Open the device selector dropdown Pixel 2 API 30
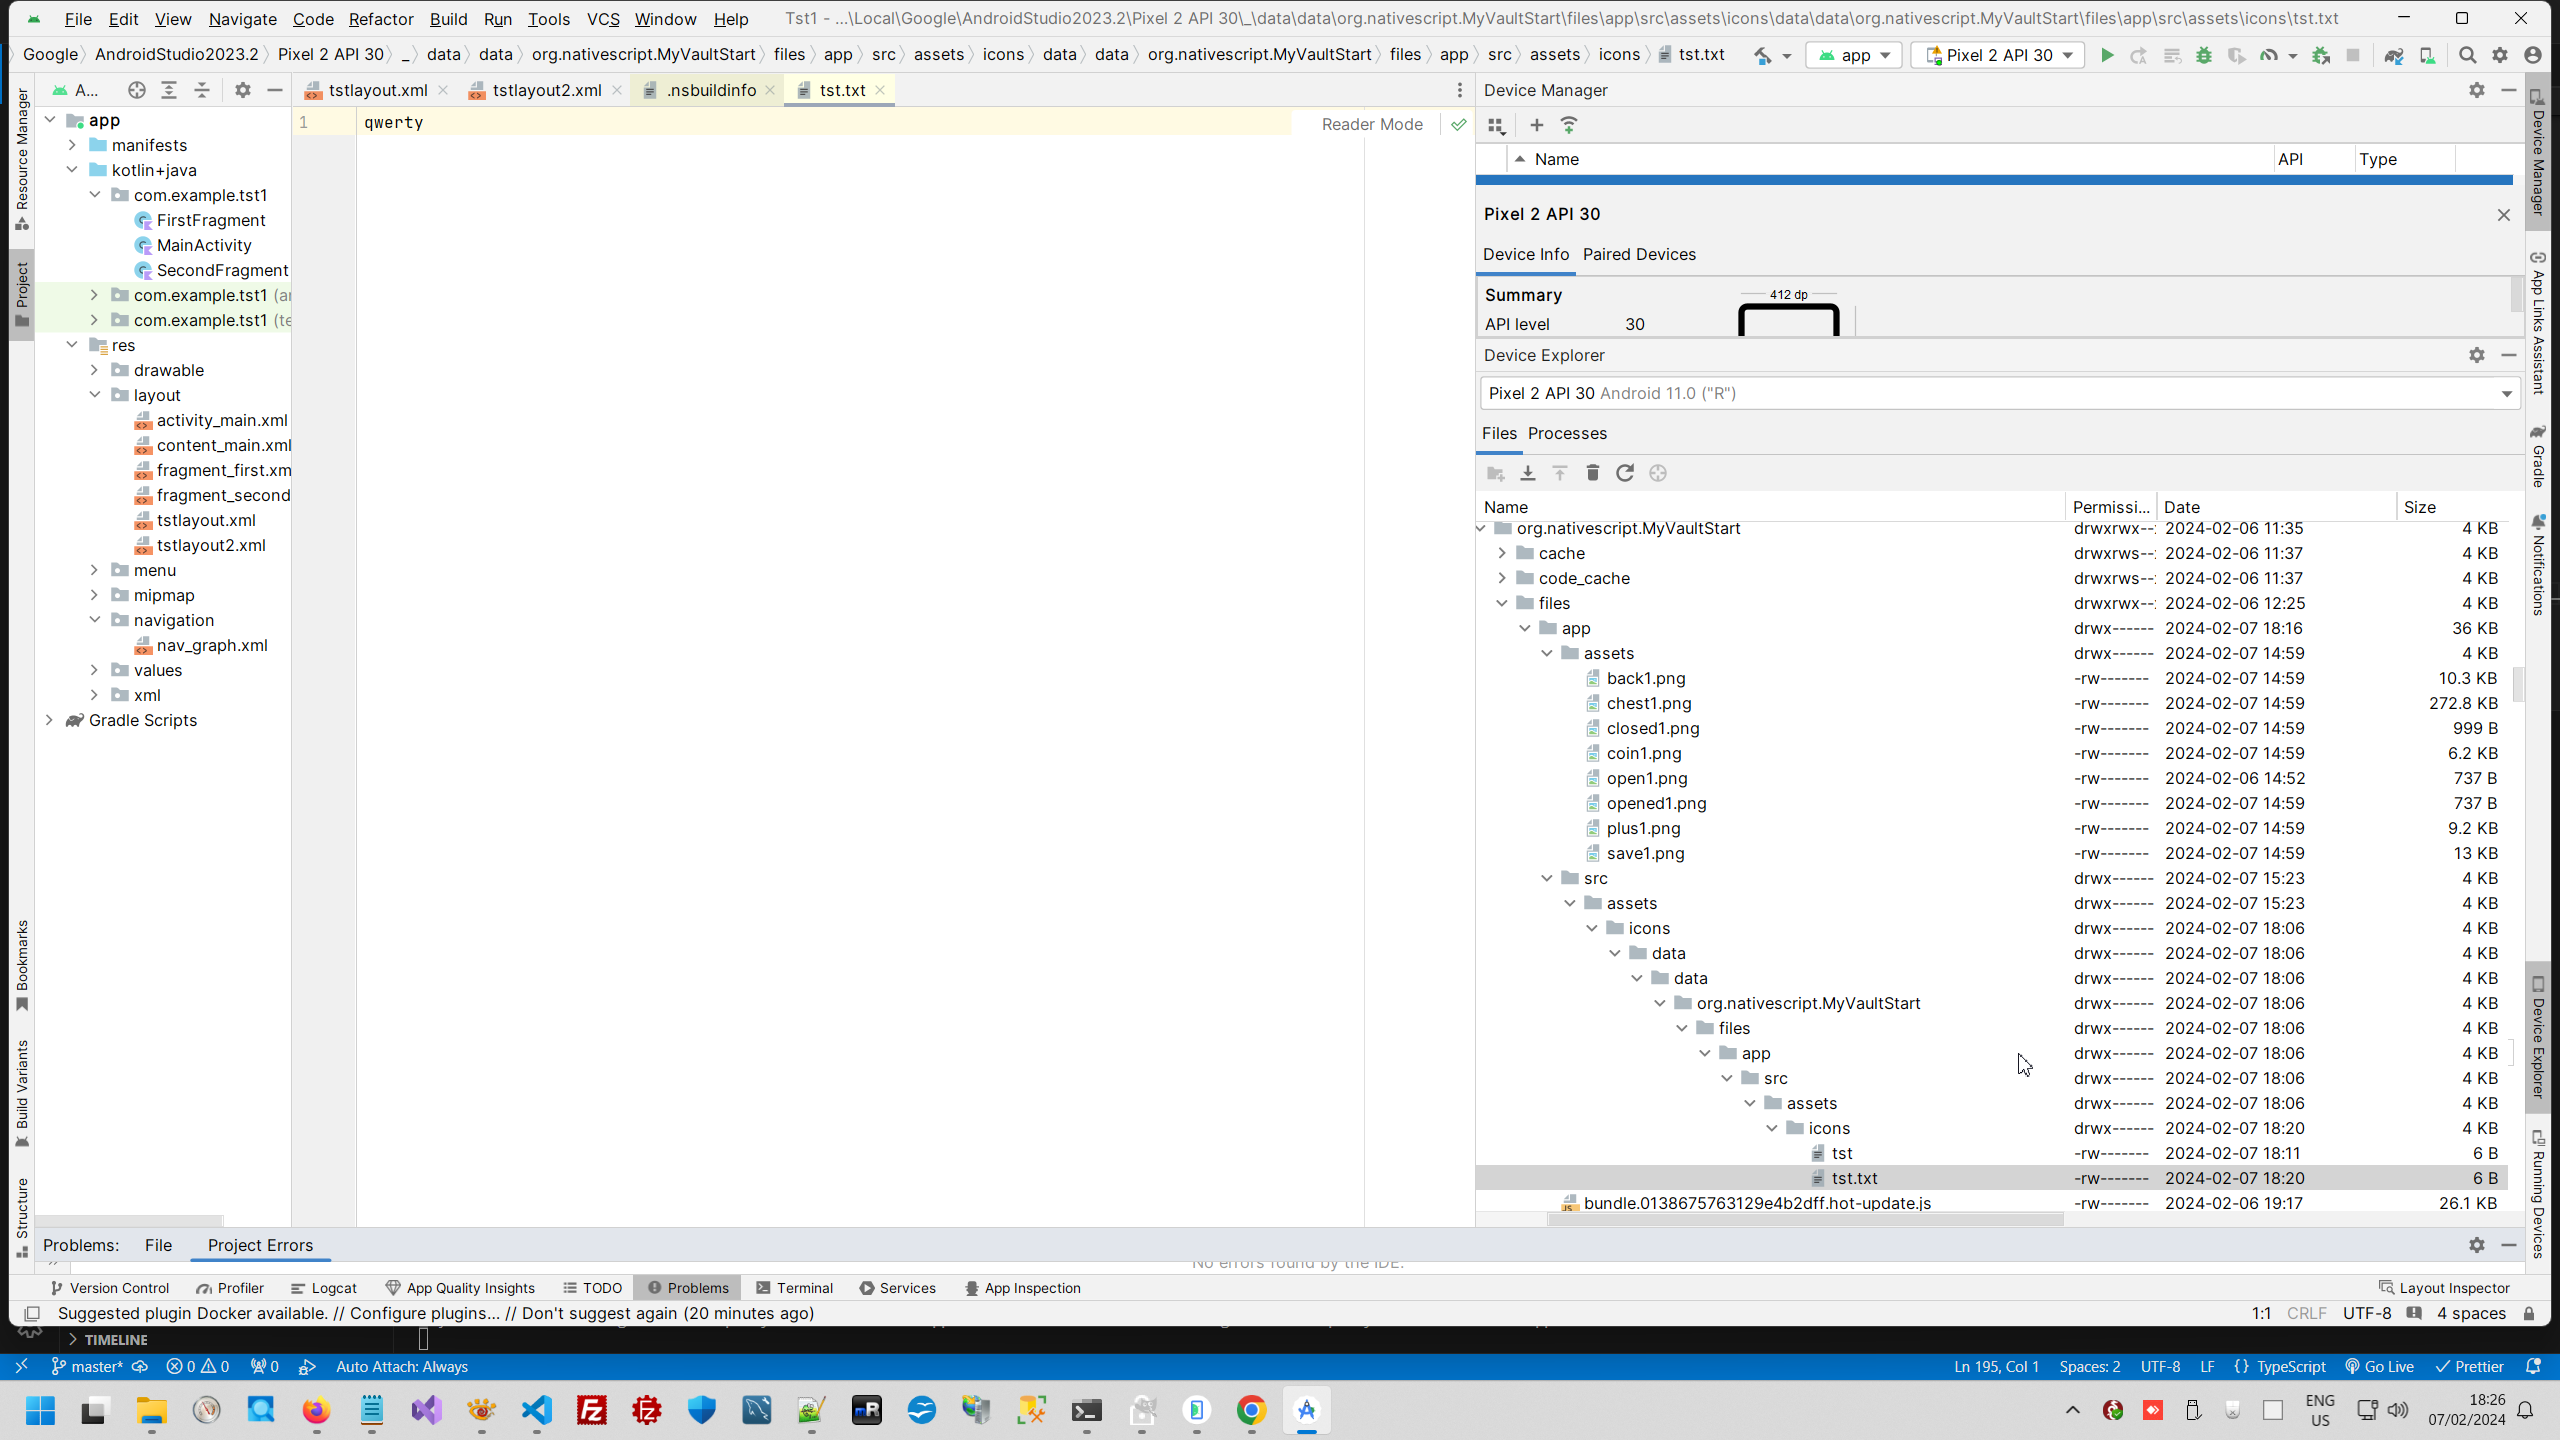This screenshot has width=2560, height=1440. coord(1997,55)
